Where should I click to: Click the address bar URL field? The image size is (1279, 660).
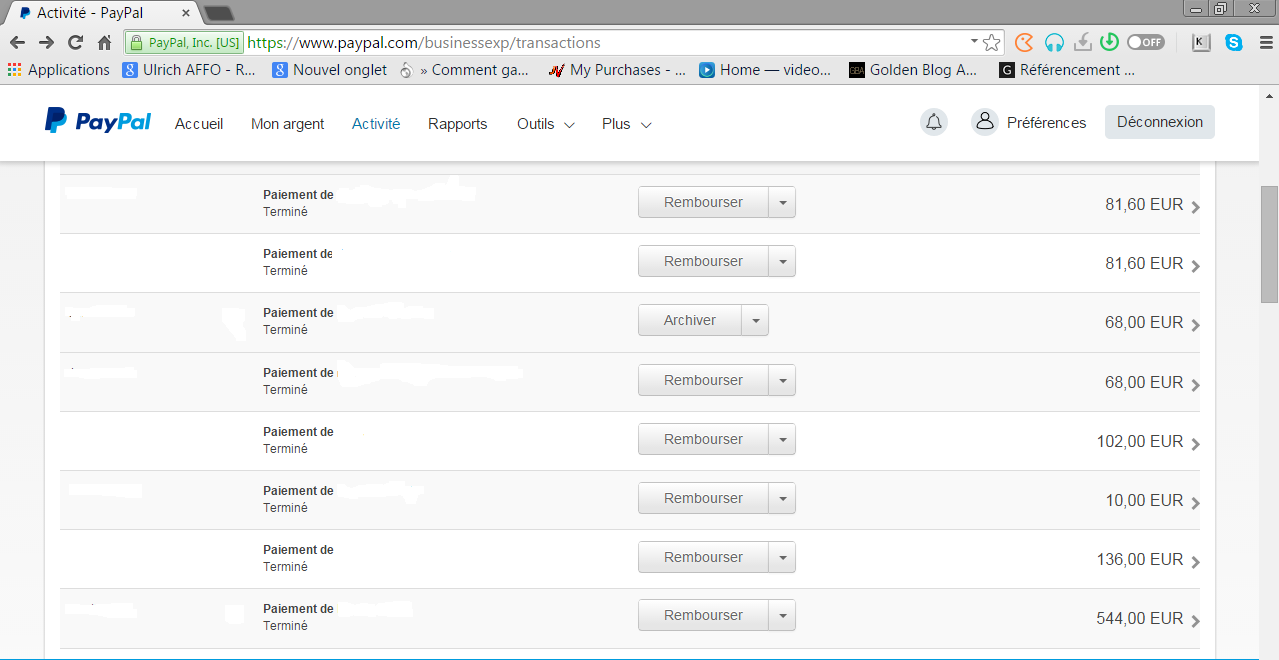(x=600, y=43)
